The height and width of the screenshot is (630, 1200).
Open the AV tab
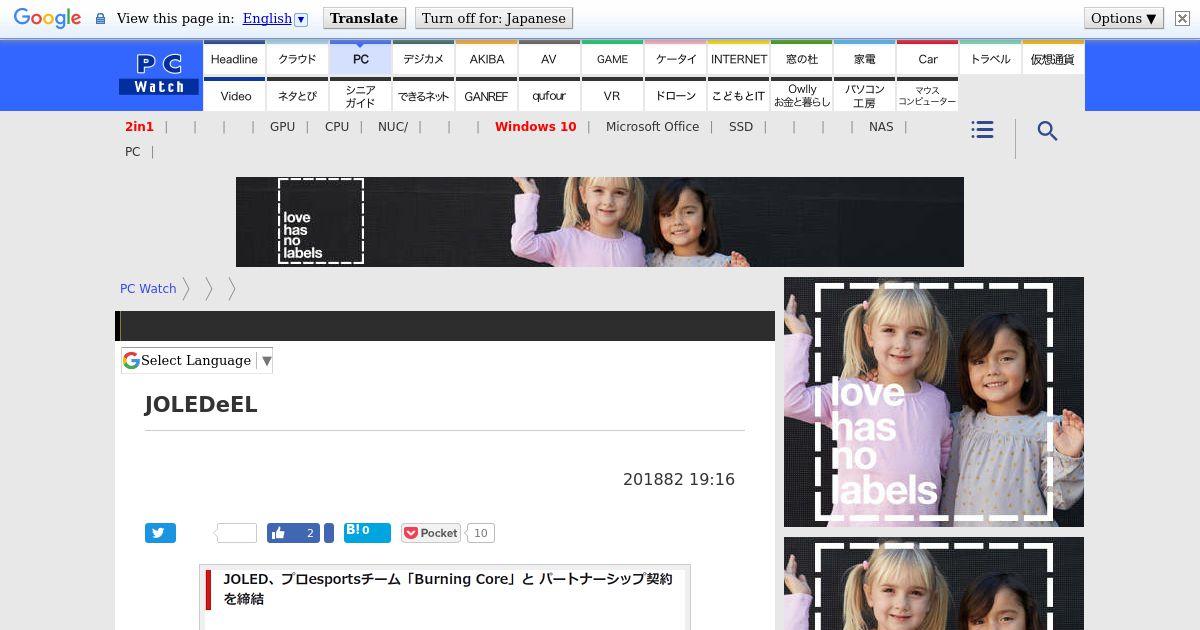(x=549, y=58)
